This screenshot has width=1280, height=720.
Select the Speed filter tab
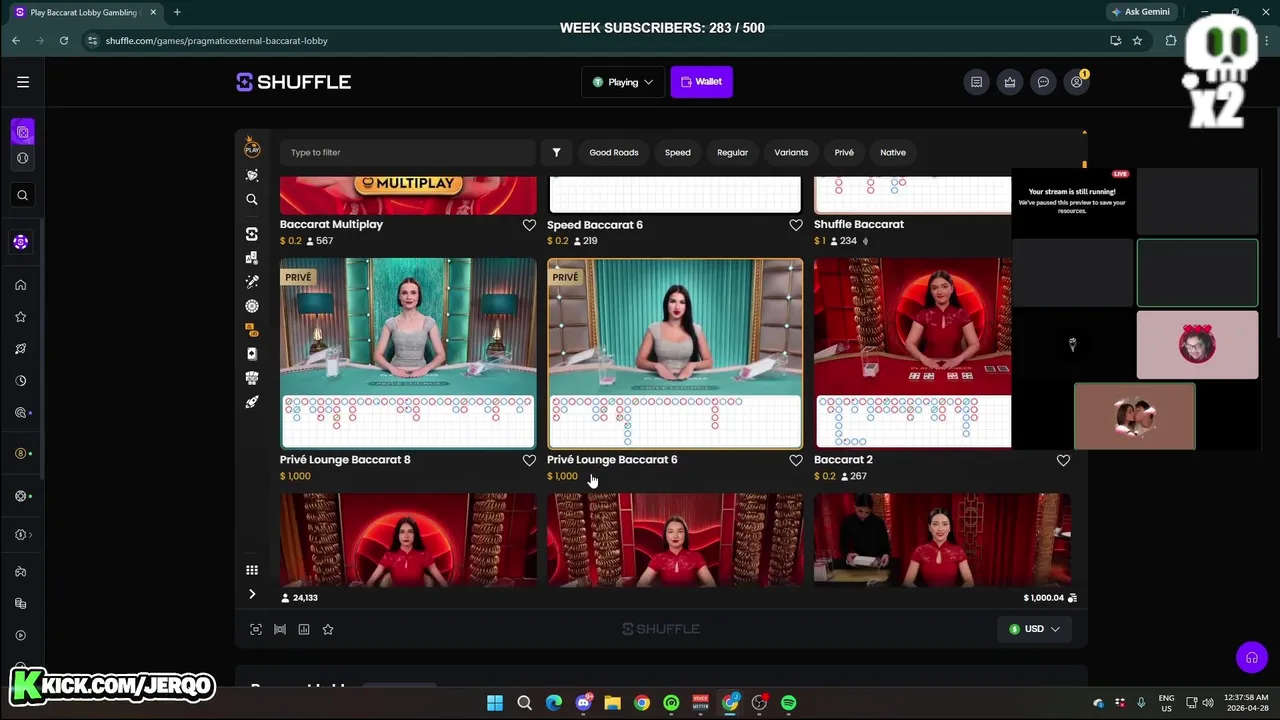[x=678, y=152]
